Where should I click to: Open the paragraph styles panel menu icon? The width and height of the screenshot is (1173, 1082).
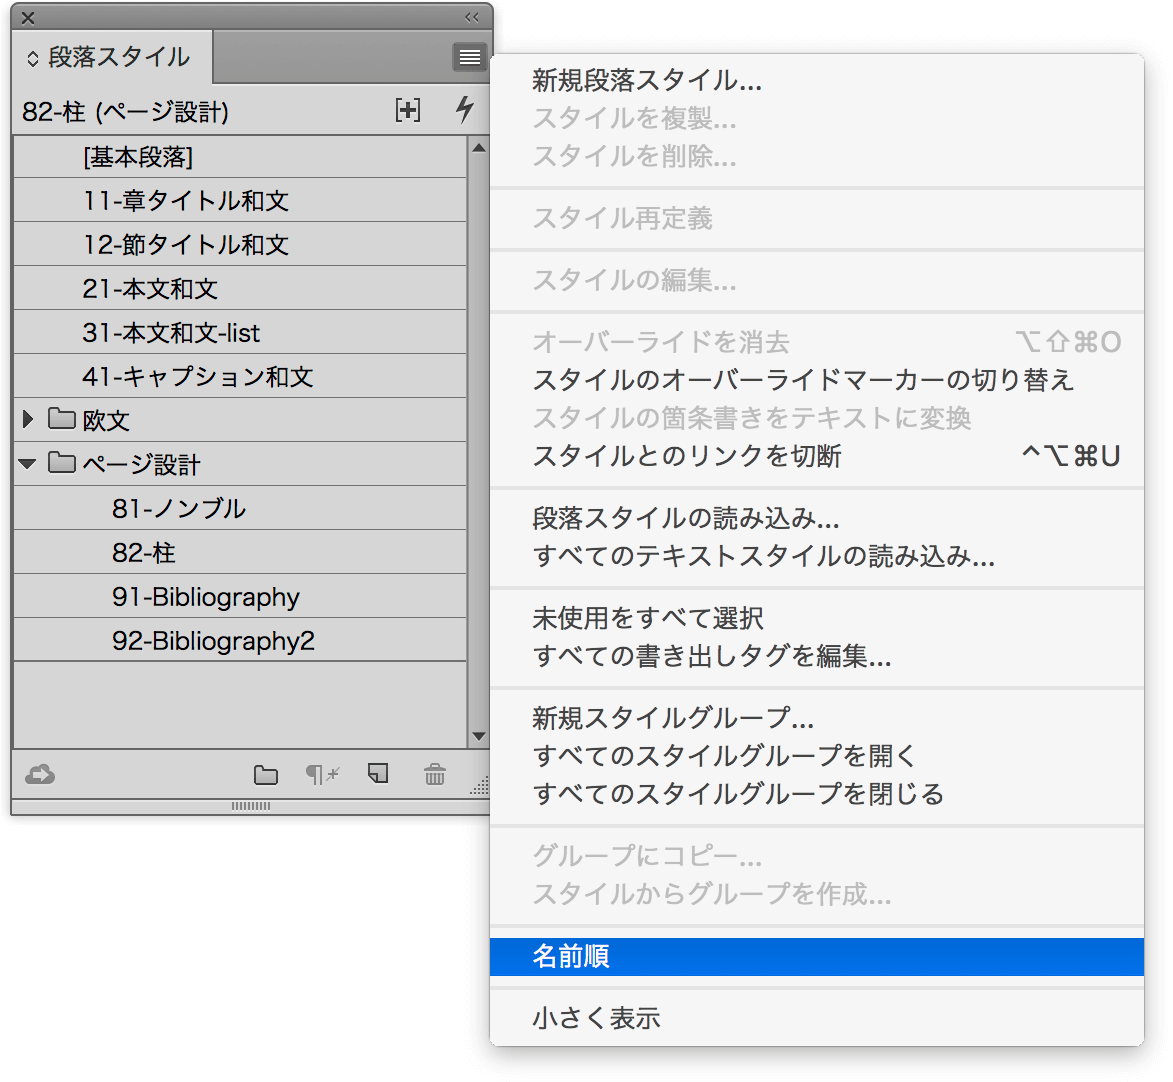tap(470, 57)
